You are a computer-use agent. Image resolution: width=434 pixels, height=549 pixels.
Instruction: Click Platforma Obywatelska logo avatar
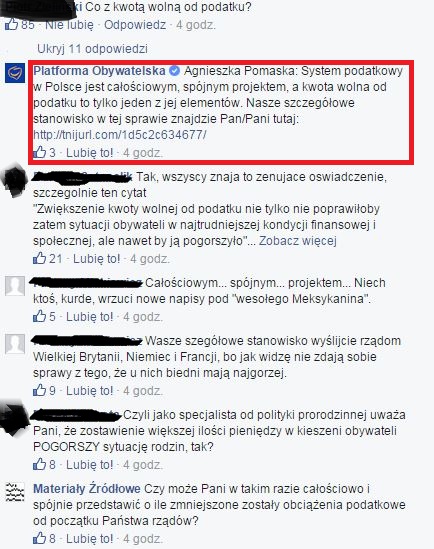[15, 73]
